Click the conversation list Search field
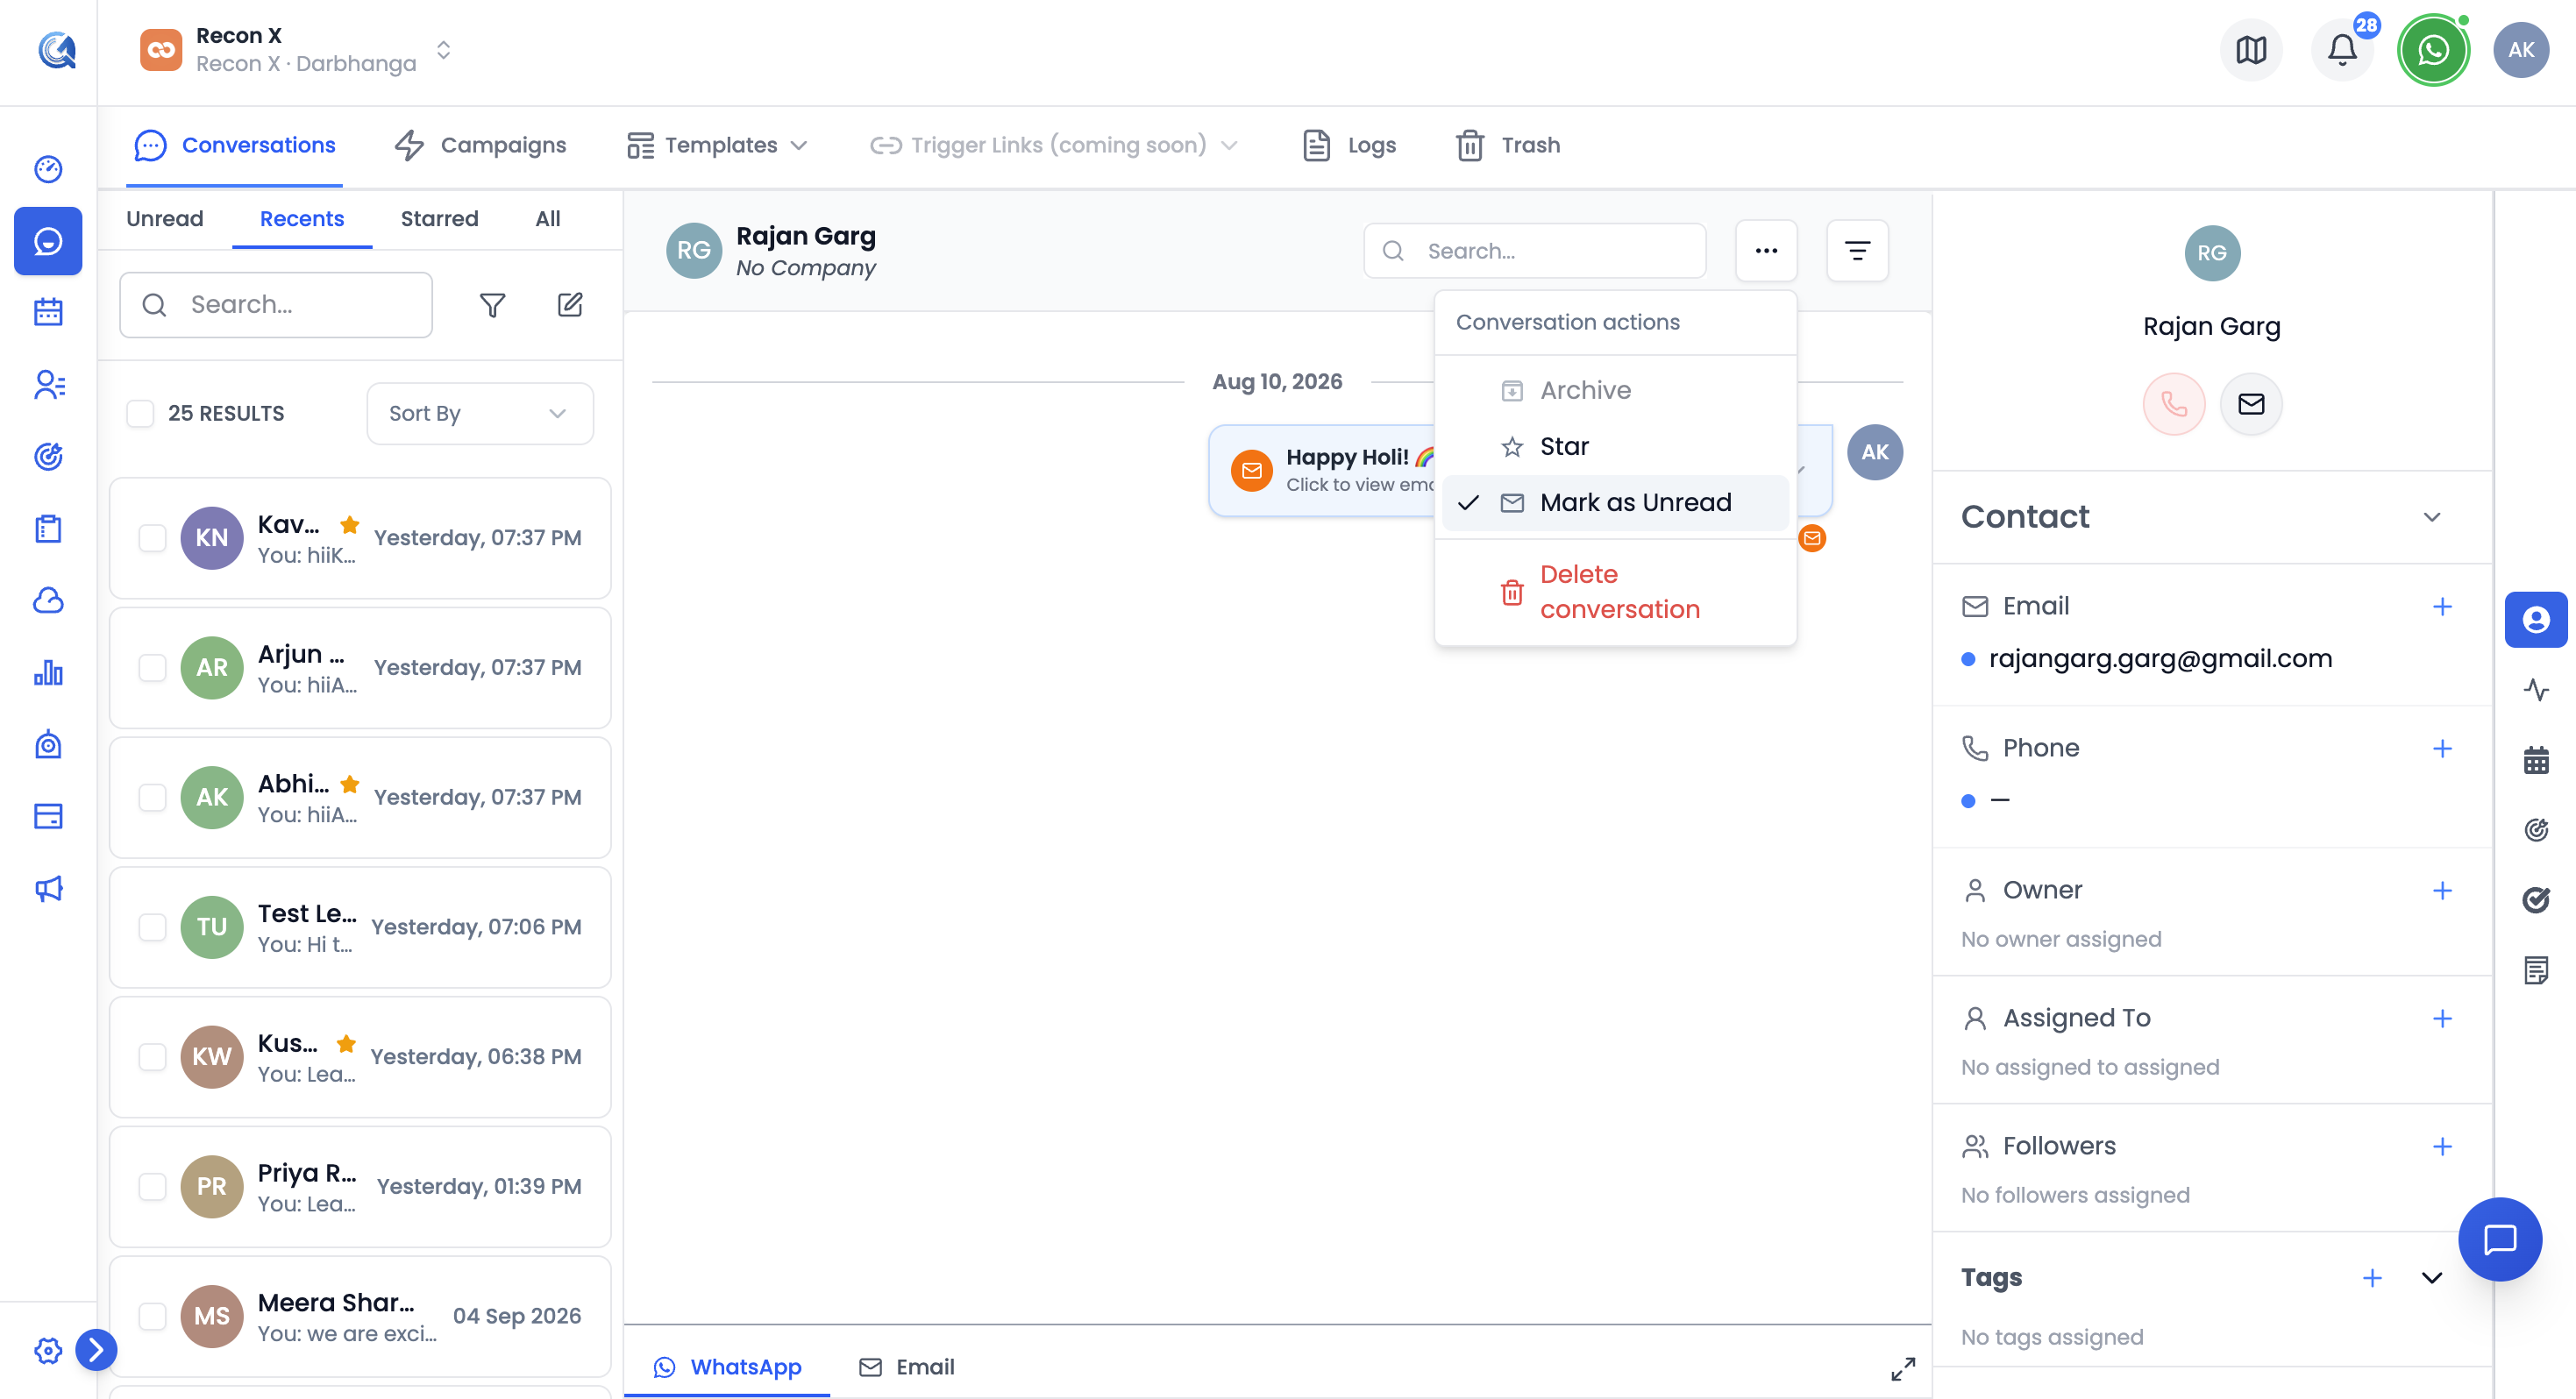Image resolution: width=2576 pixels, height=1399 pixels. [276, 305]
